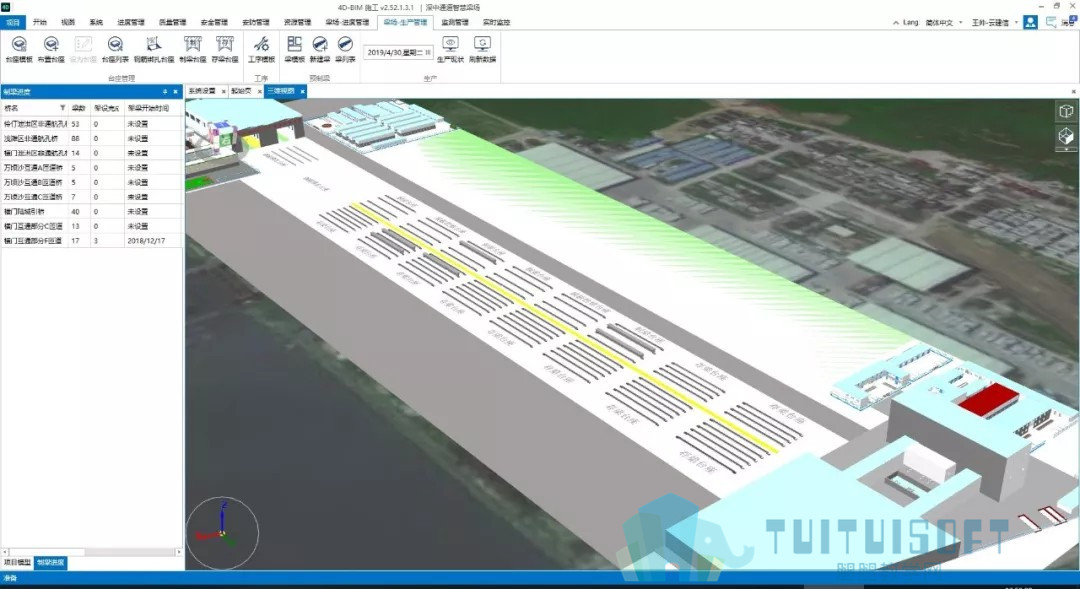Viewport: 1080px width, 589px height.
Task: Select the table row with beam count 40
Action: [x=92, y=211]
